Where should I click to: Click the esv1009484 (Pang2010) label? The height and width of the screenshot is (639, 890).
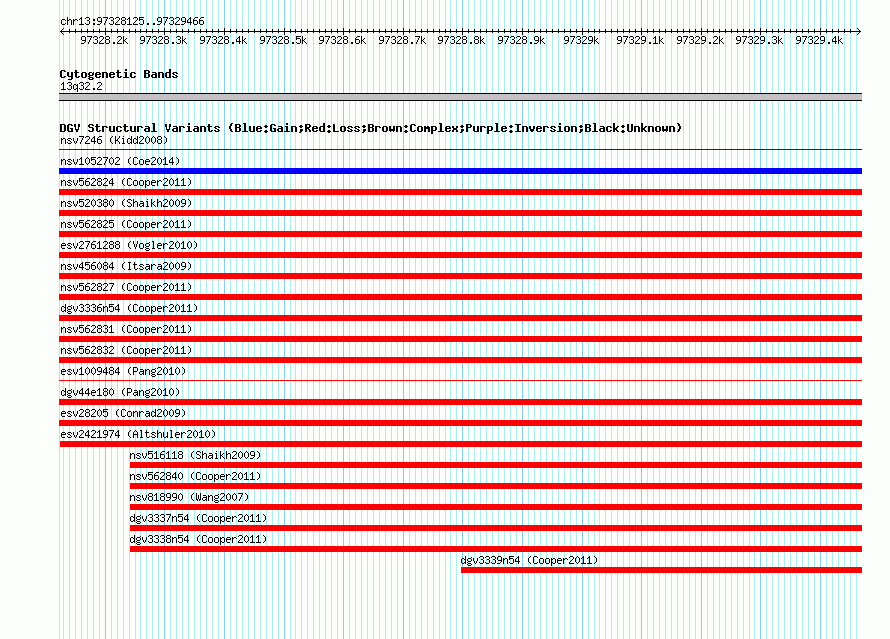[x=123, y=371]
